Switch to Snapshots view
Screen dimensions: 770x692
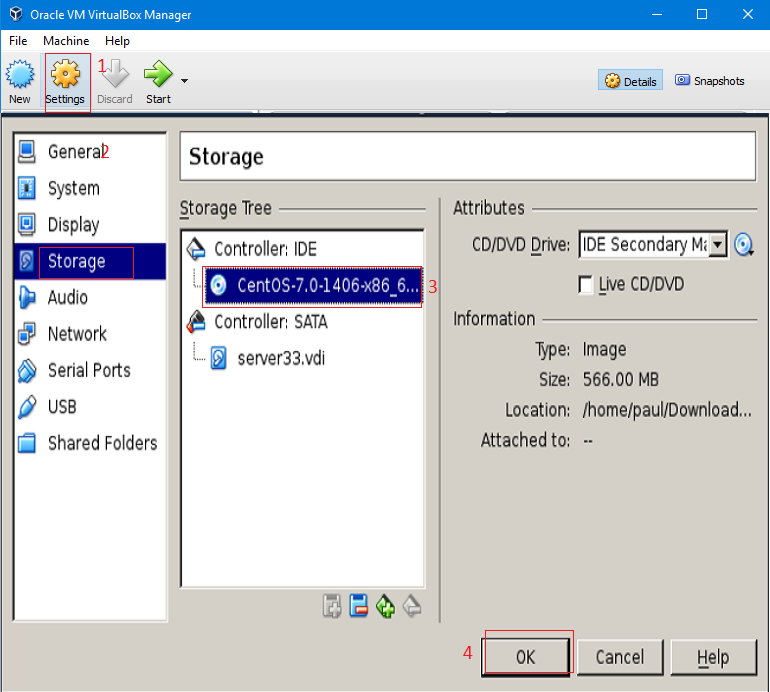point(710,81)
